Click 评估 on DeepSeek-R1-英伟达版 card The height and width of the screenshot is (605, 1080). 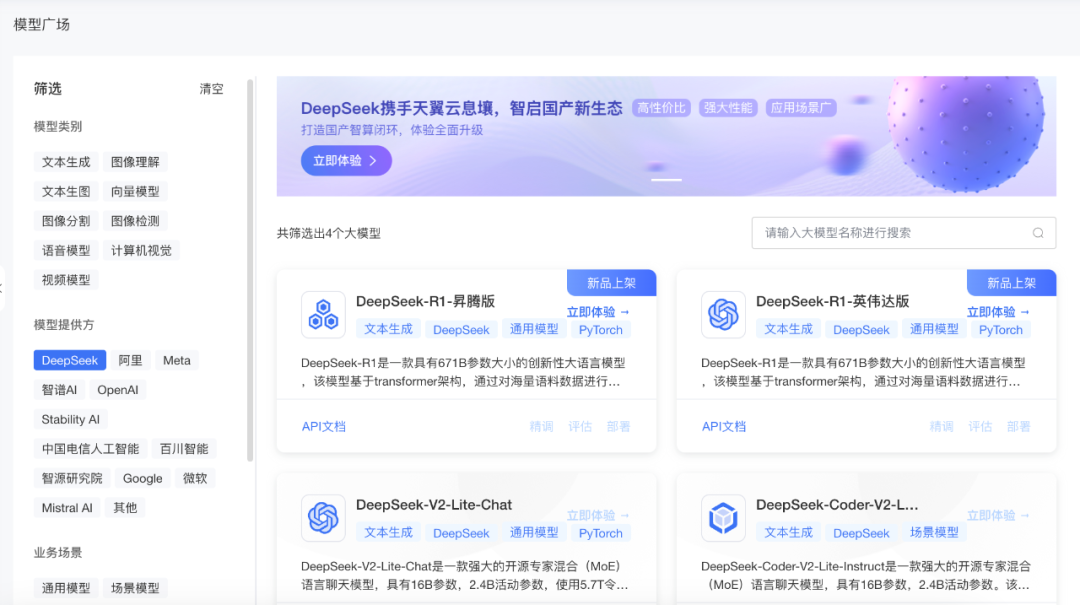[980, 427]
